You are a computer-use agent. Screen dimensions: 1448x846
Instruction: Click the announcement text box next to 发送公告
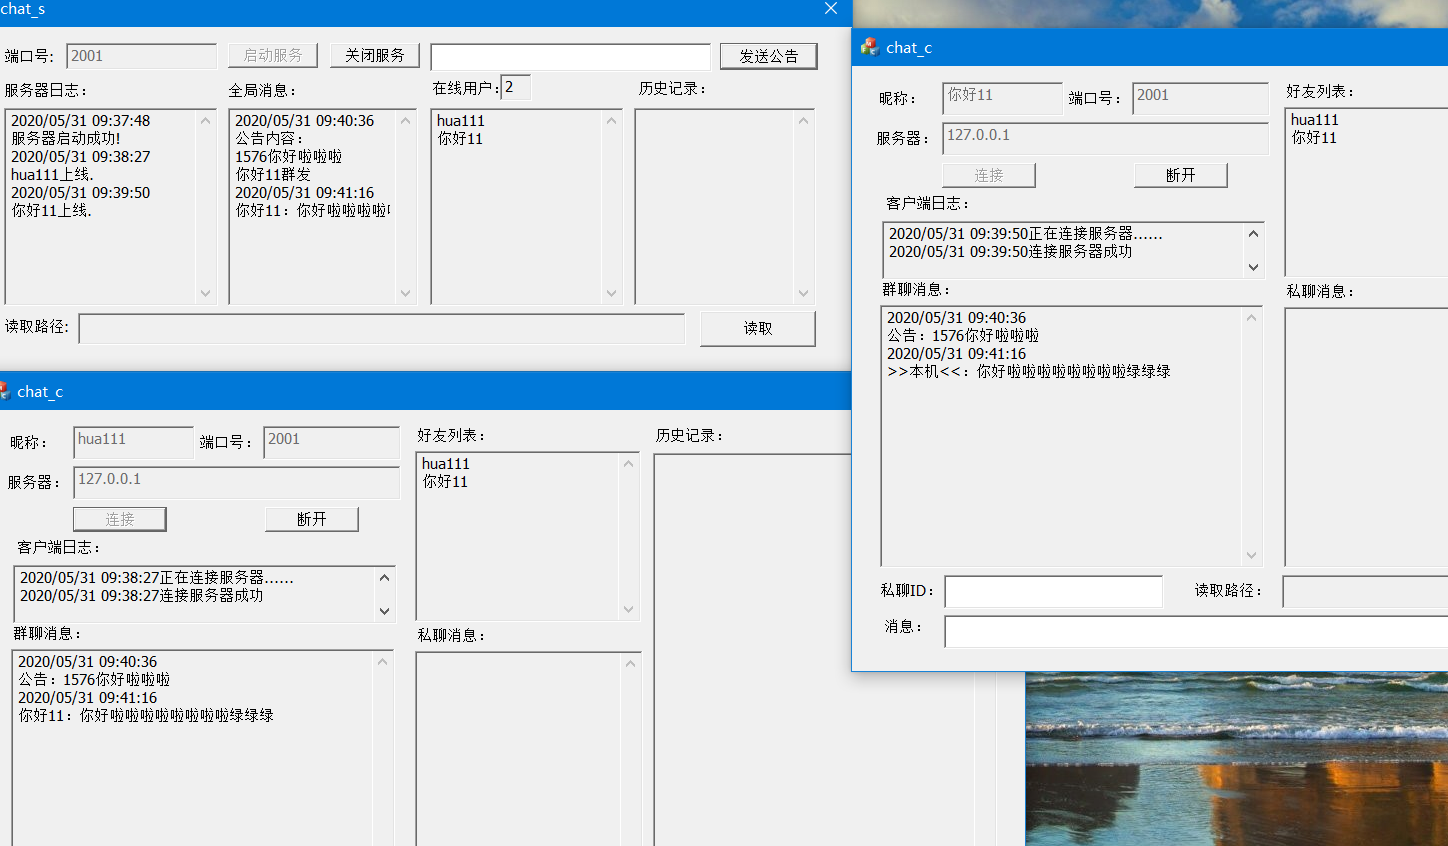click(x=570, y=56)
